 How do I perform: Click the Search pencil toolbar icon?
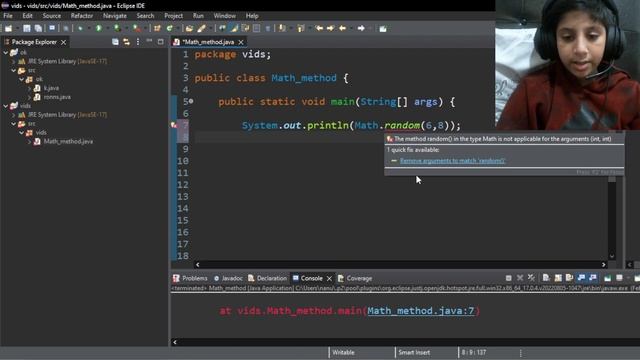click(x=201, y=28)
